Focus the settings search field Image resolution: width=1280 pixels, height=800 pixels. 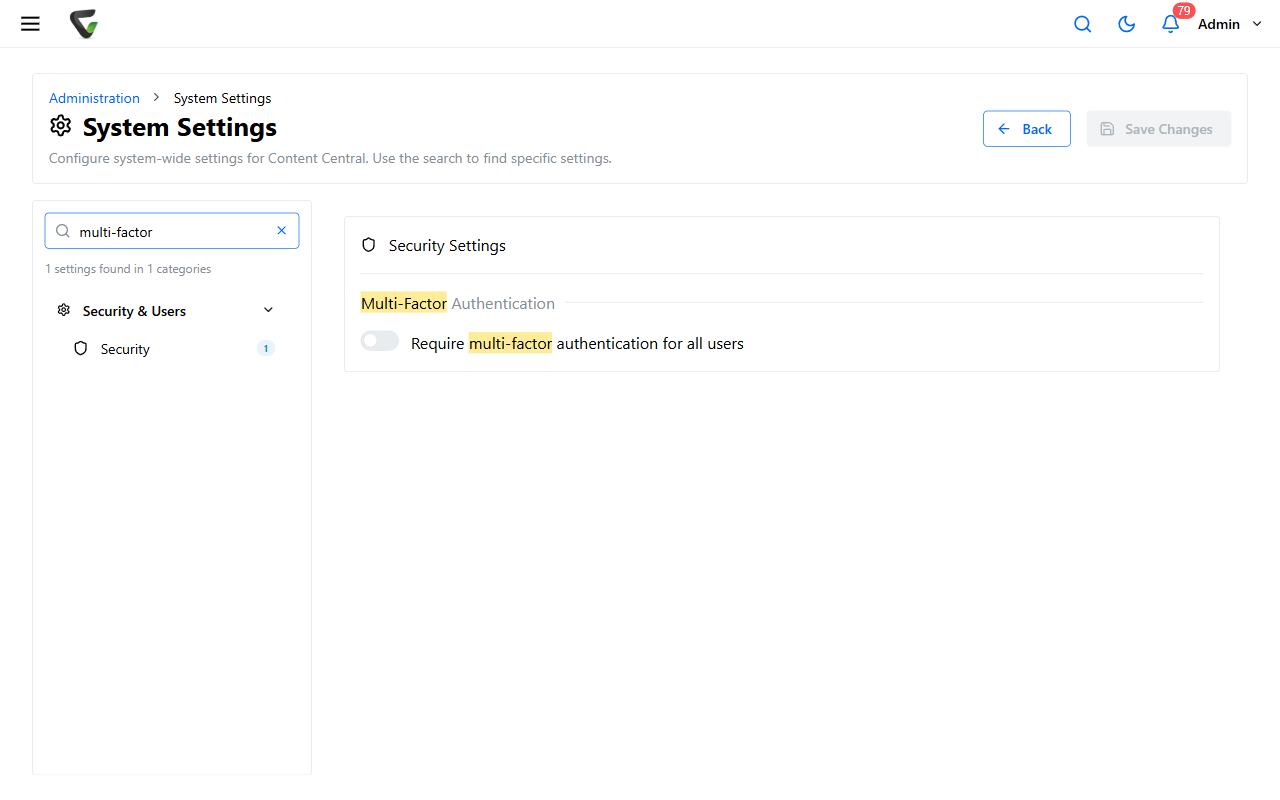coord(172,231)
